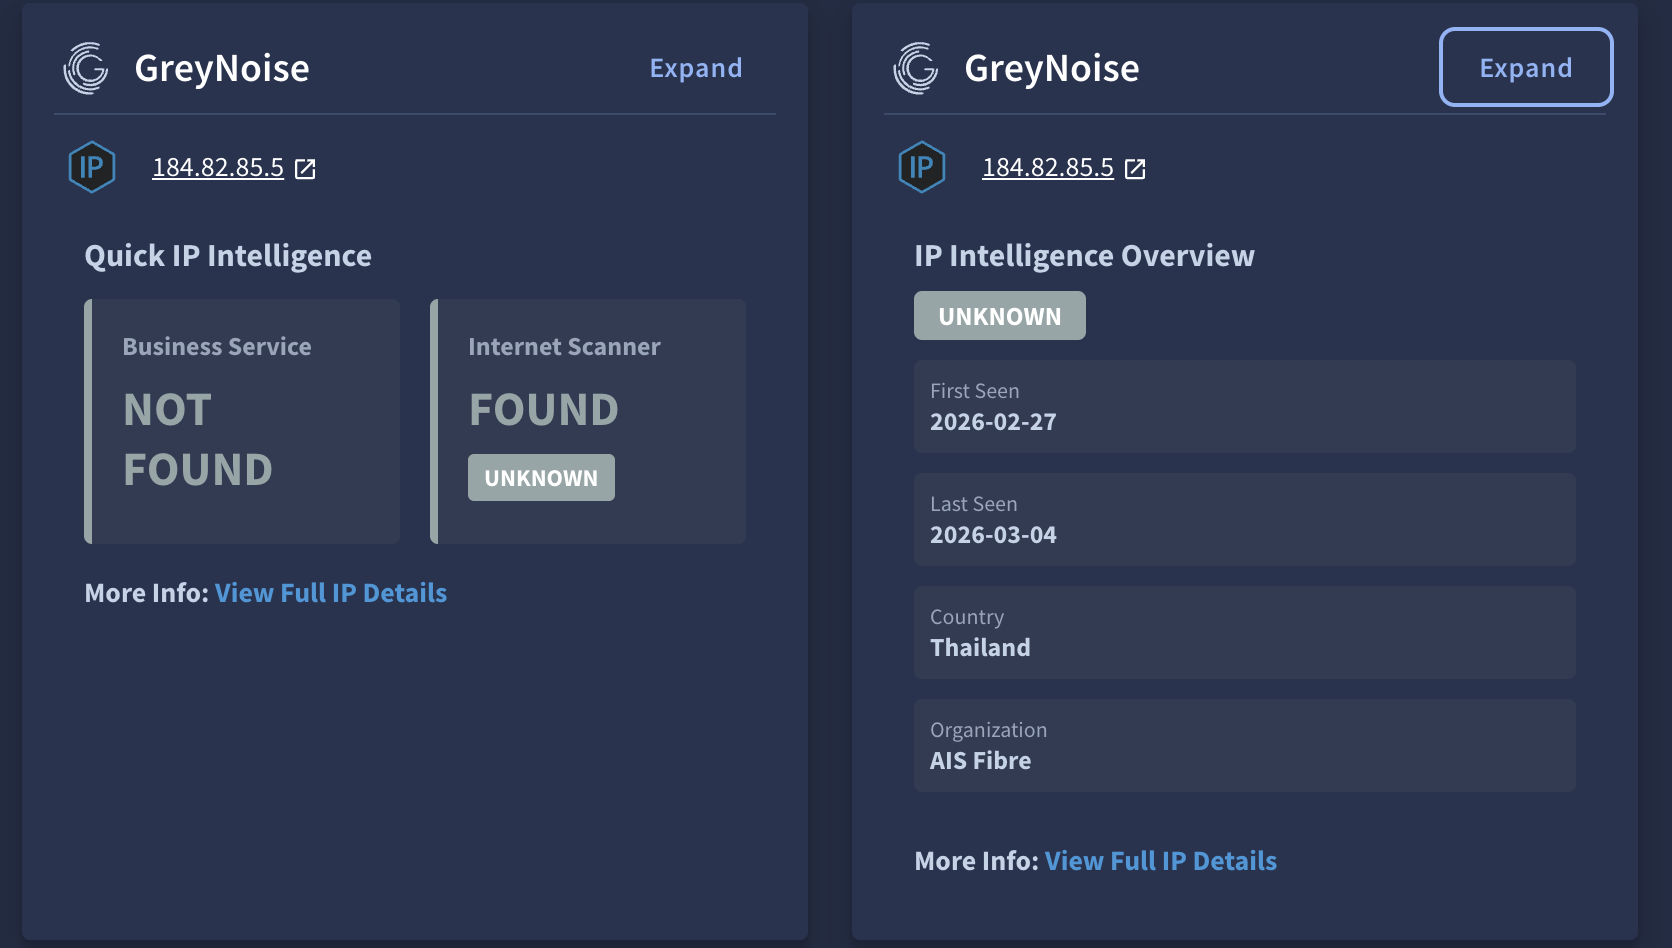Click IP hexagon icon in left card
This screenshot has height=948, width=1672.
coord(92,167)
